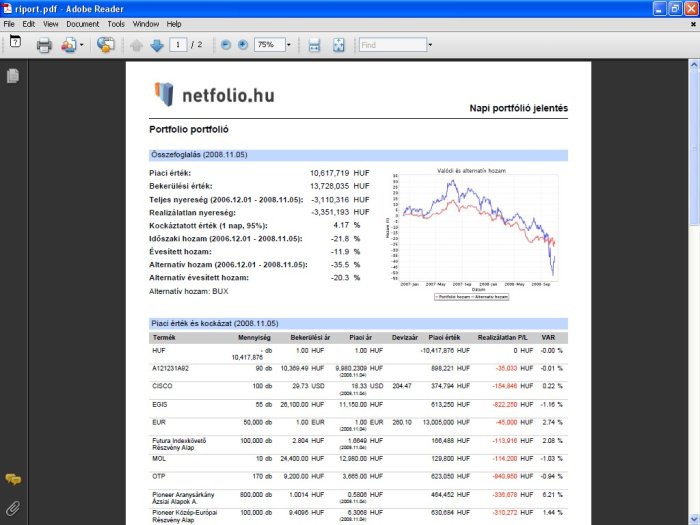
Task: Open the Document menu
Action: pos(83,24)
